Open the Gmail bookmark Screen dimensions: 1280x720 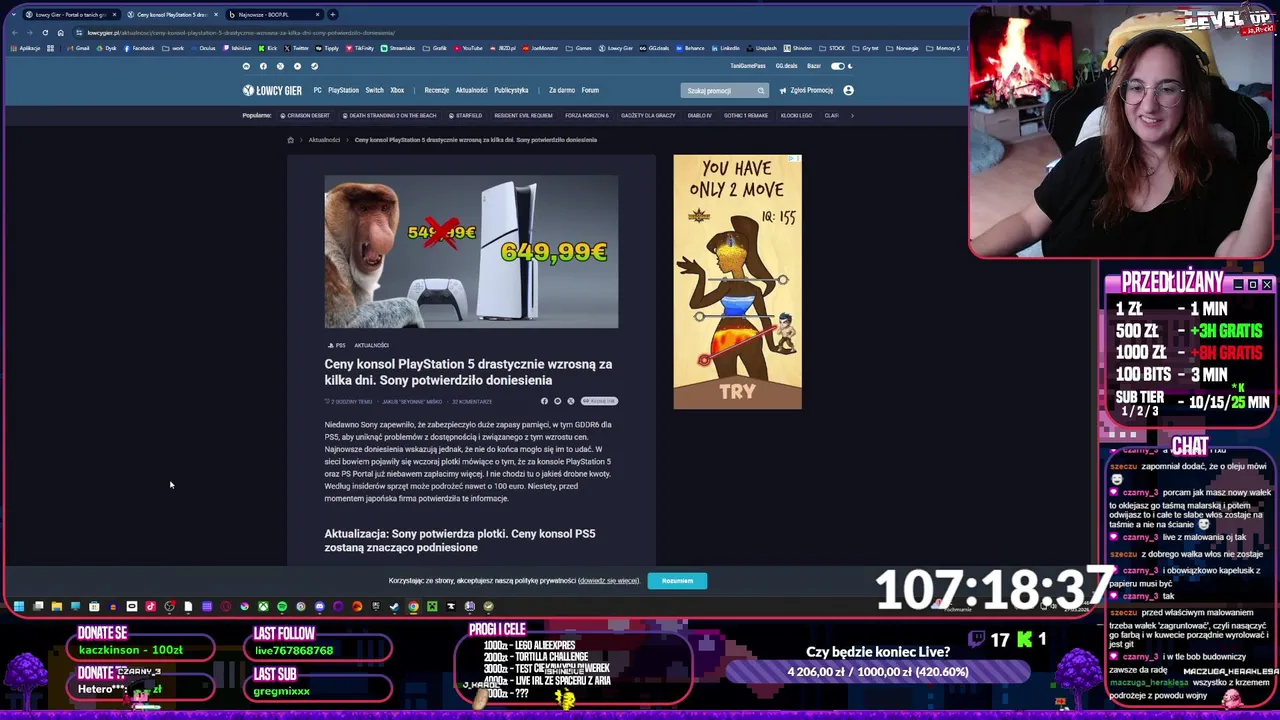[78, 48]
